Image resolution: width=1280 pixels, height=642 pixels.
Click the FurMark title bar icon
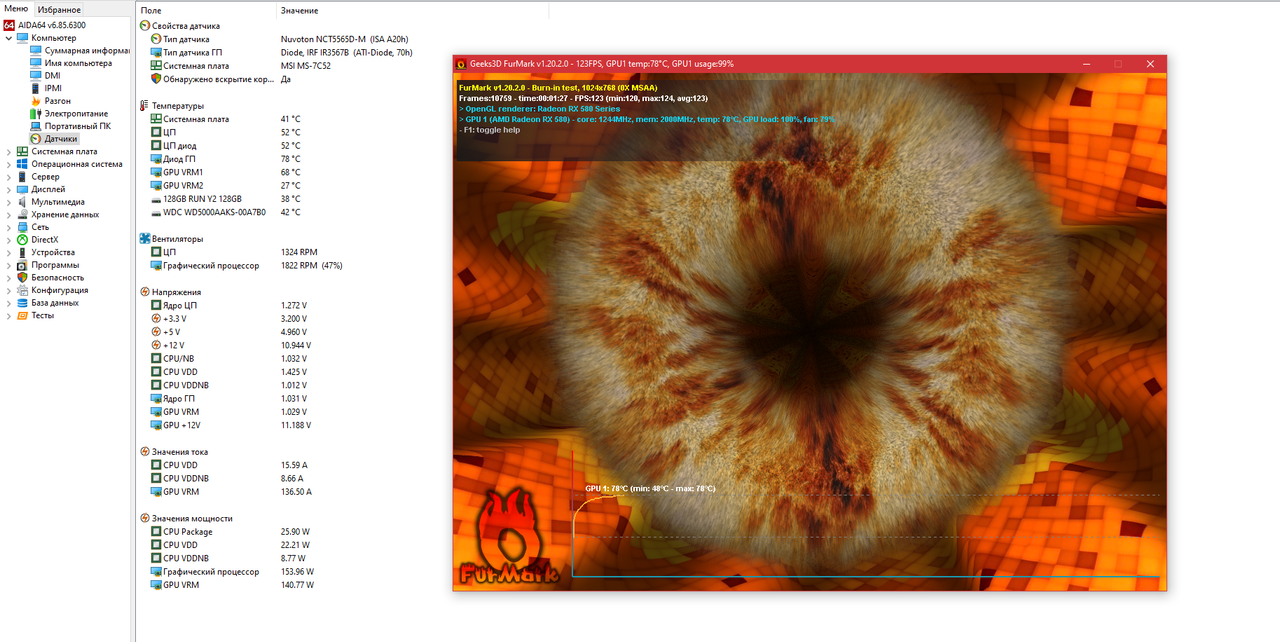(462, 64)
